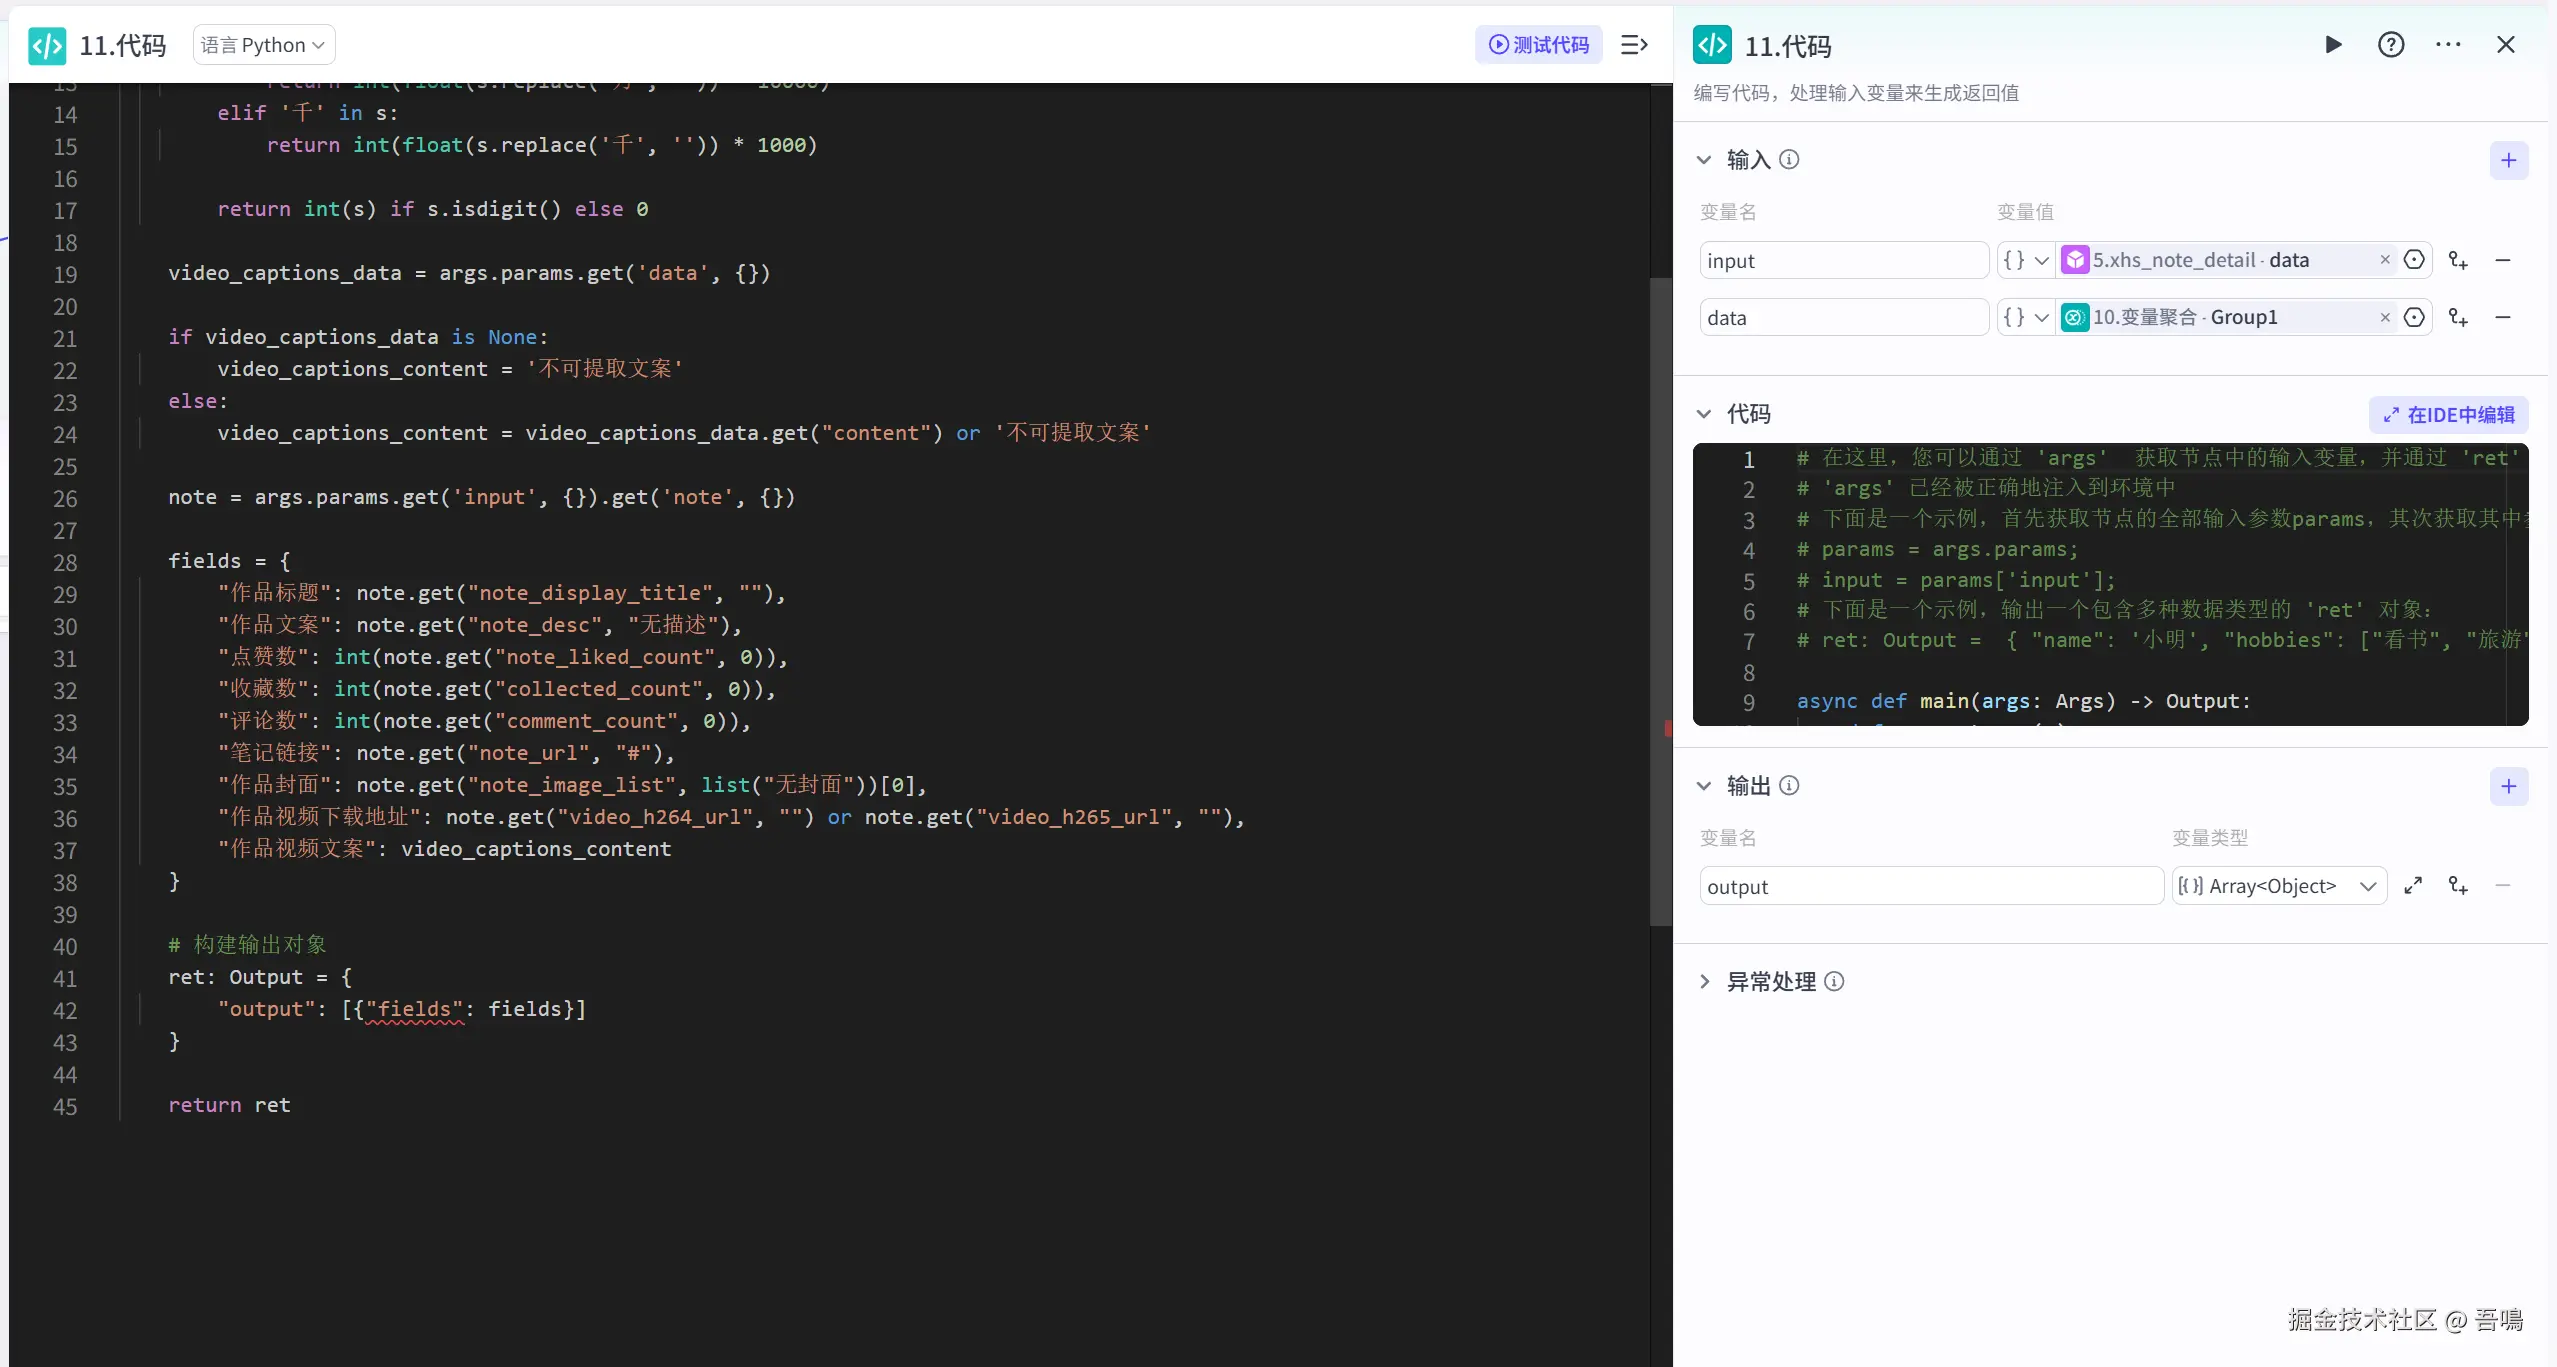Open the three-dot more options menu

point(2448,45)
